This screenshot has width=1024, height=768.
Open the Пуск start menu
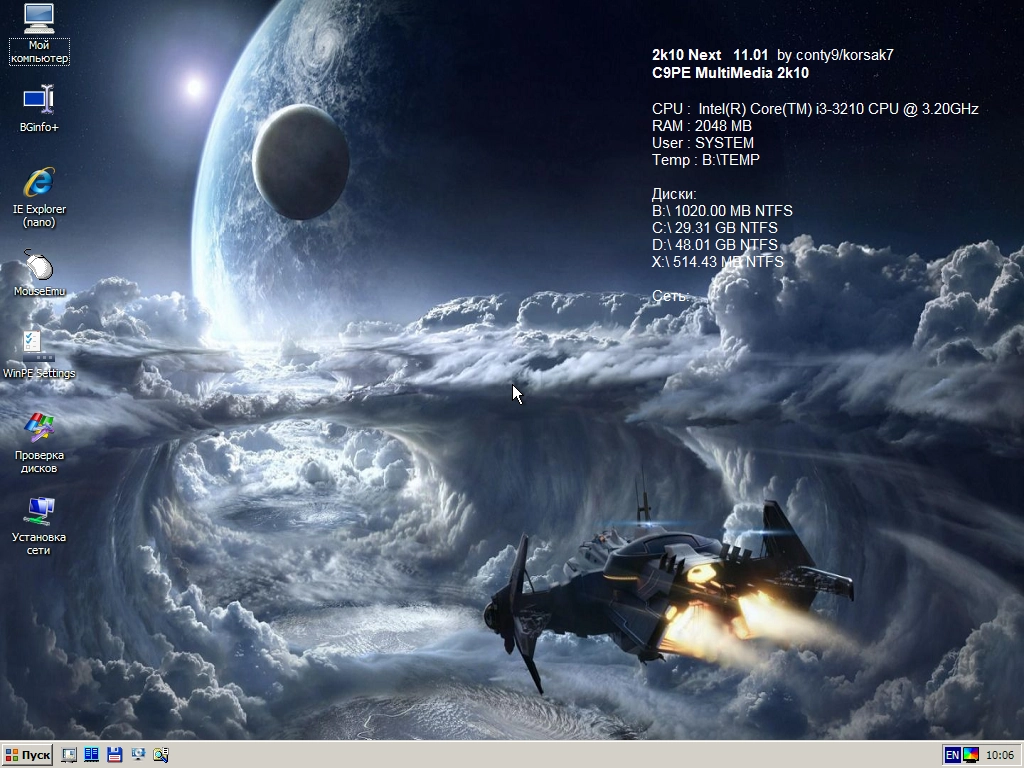[x=27, y=755]
